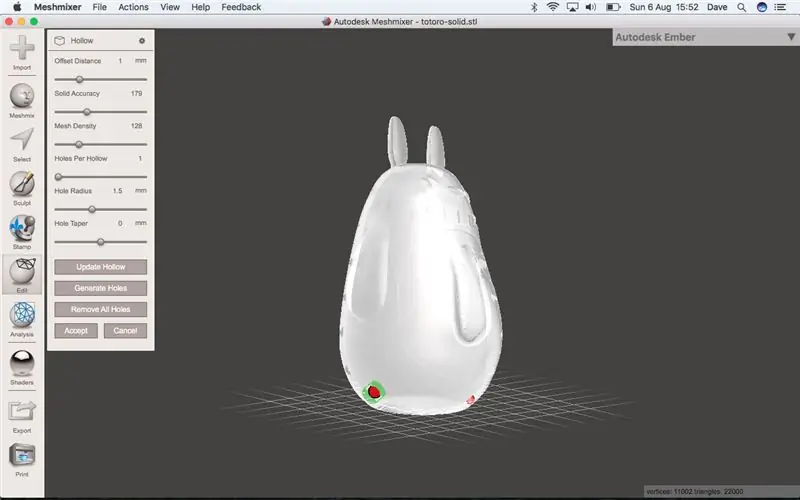Viewport: 800px width, 500px height.
Task: Click the pink drain hole marker
Action: click(x=471, y=399)
